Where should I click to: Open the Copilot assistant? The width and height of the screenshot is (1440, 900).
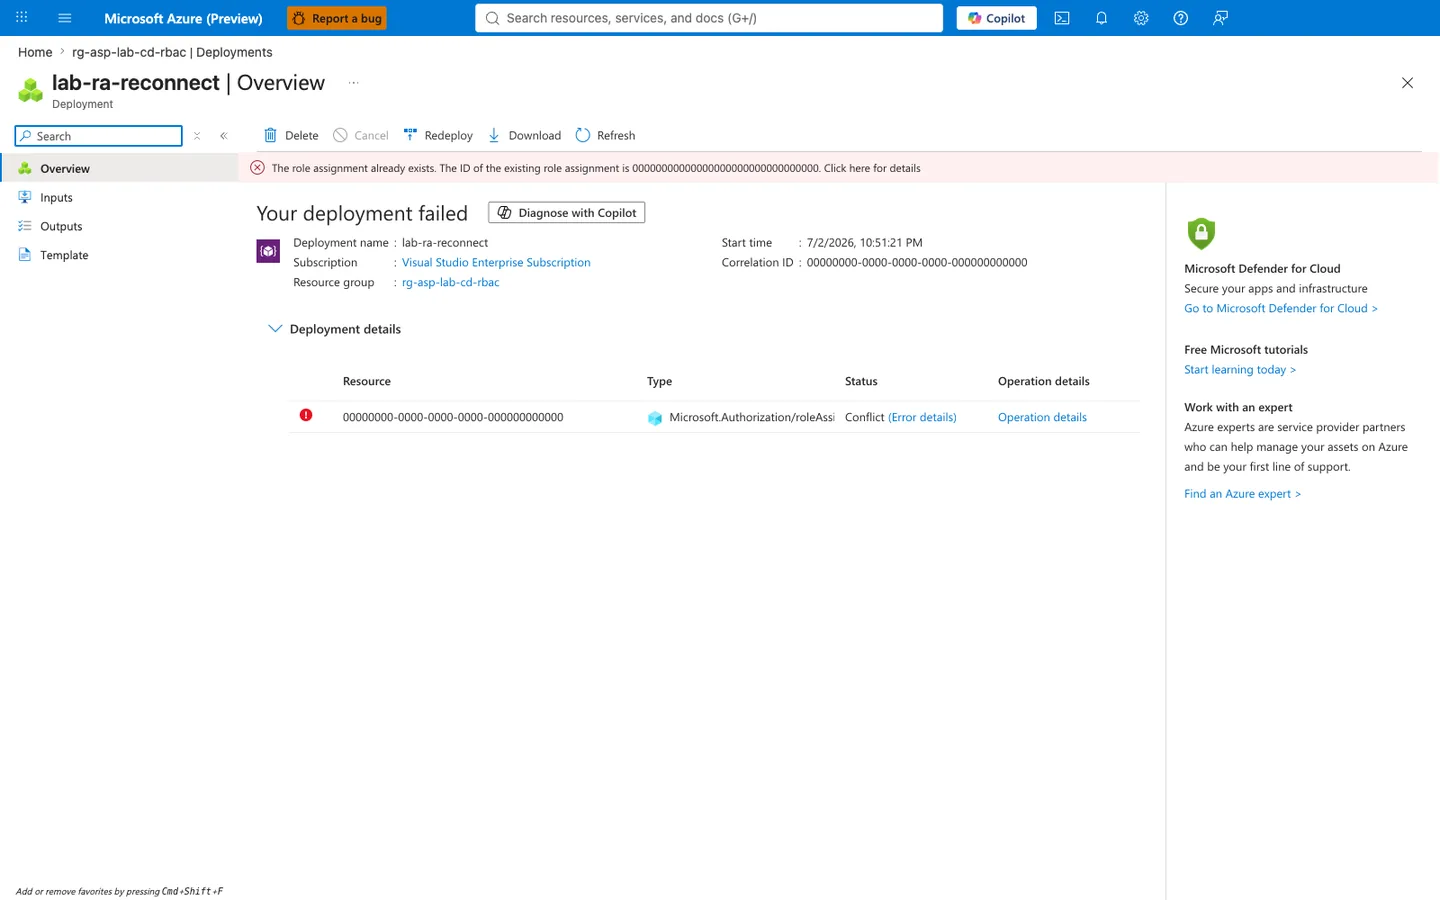(x=996, y=18)
